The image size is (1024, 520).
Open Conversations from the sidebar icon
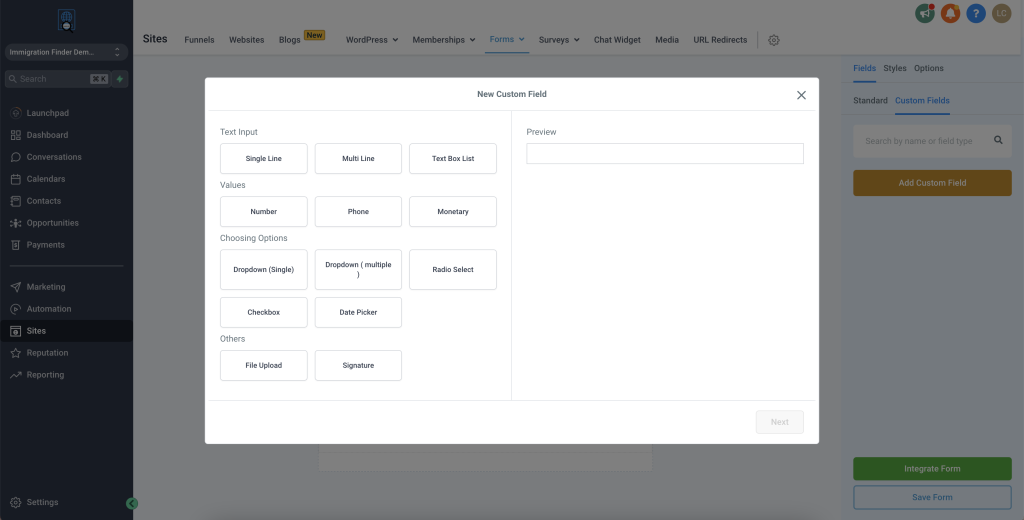[16, 157]
